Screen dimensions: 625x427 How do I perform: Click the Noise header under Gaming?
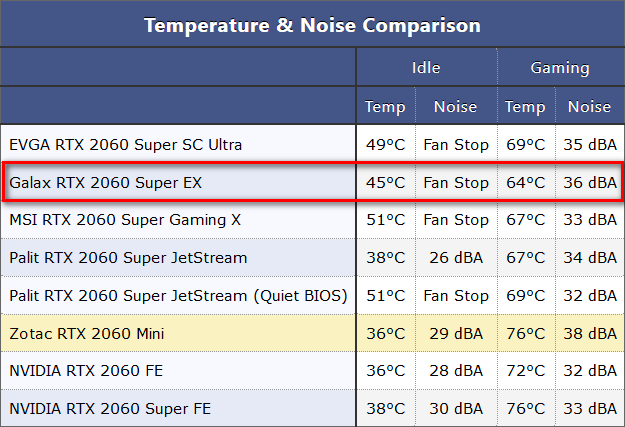589,106
